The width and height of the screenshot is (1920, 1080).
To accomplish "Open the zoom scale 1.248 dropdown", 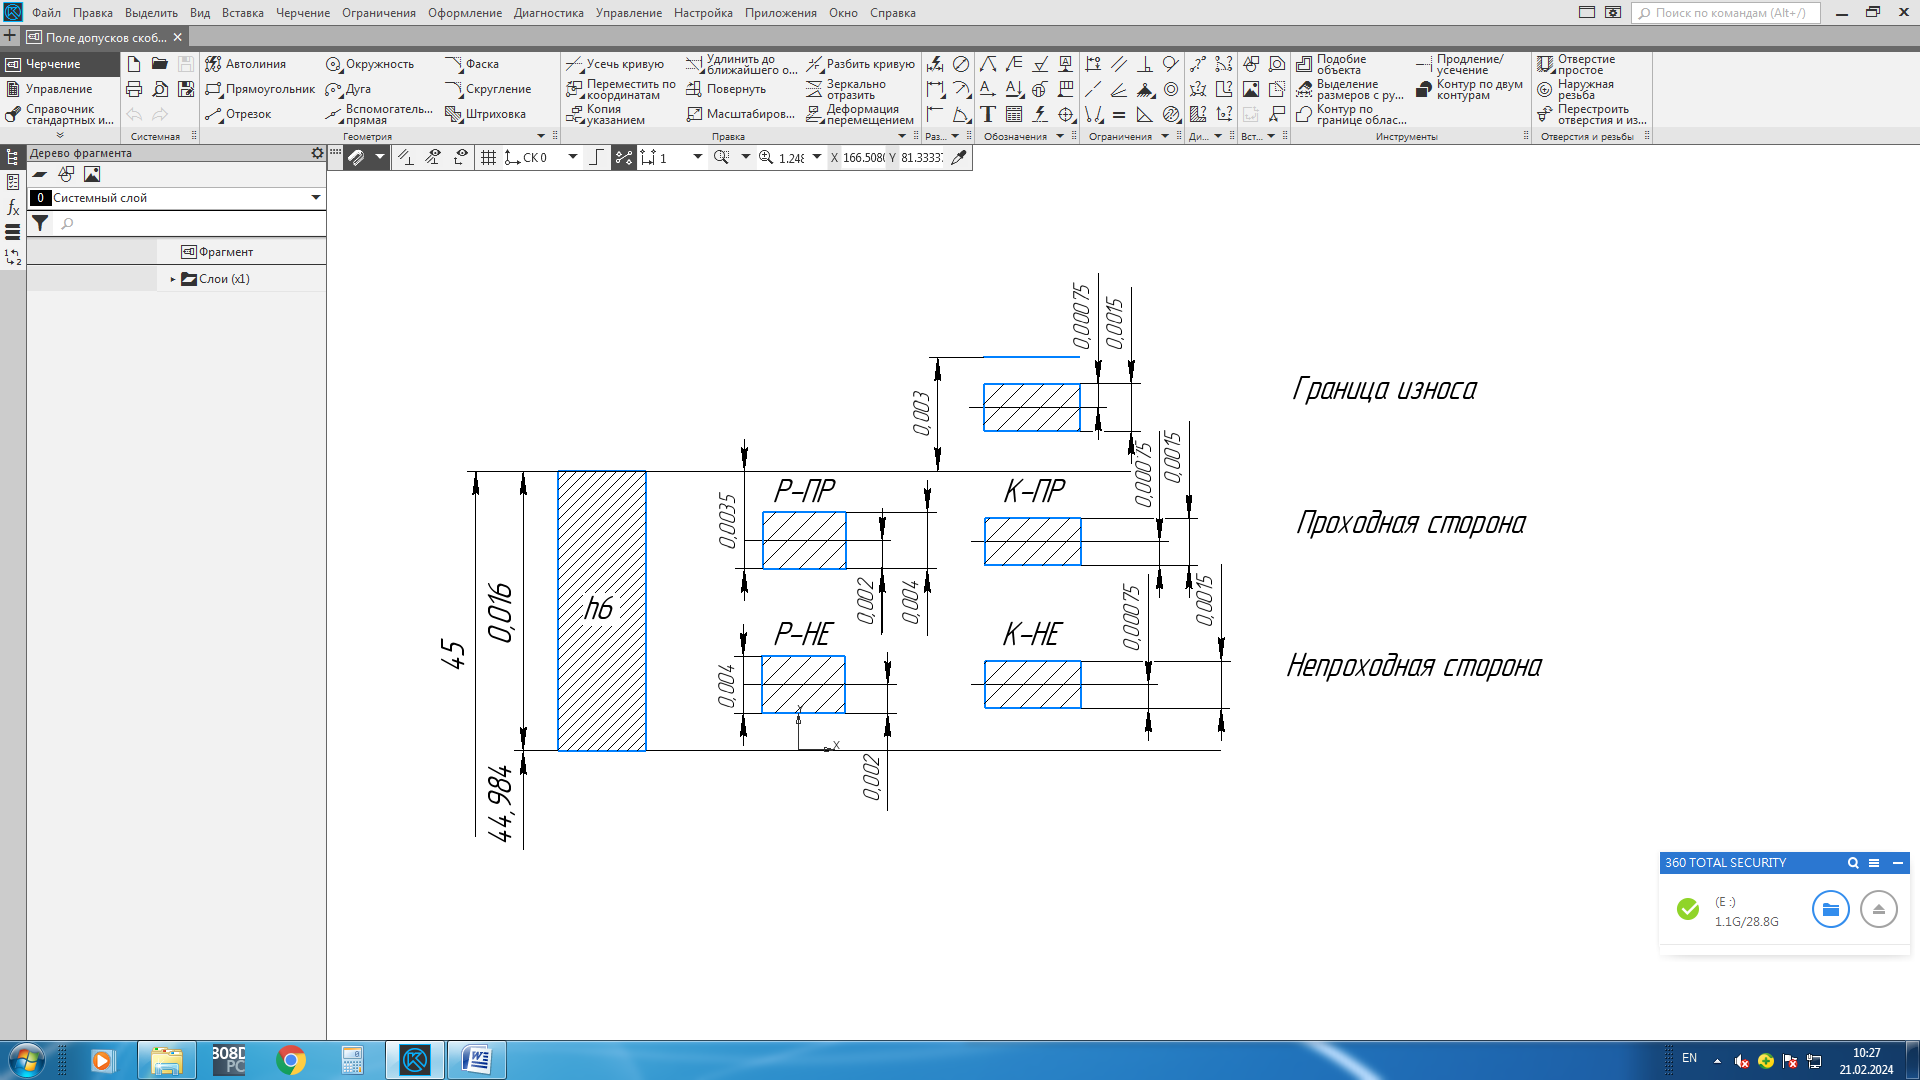I will (x=817, y=157).
